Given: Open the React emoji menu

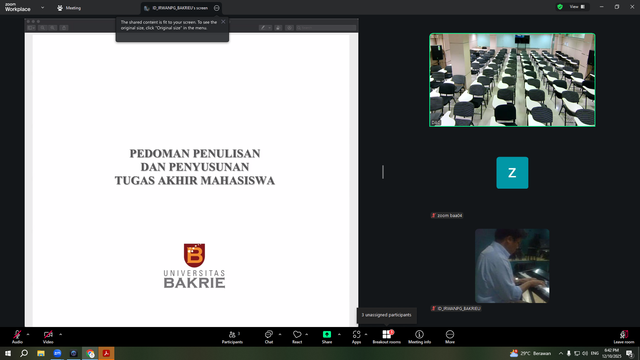Looking at the screenshot, I should [x=297, y=337].
